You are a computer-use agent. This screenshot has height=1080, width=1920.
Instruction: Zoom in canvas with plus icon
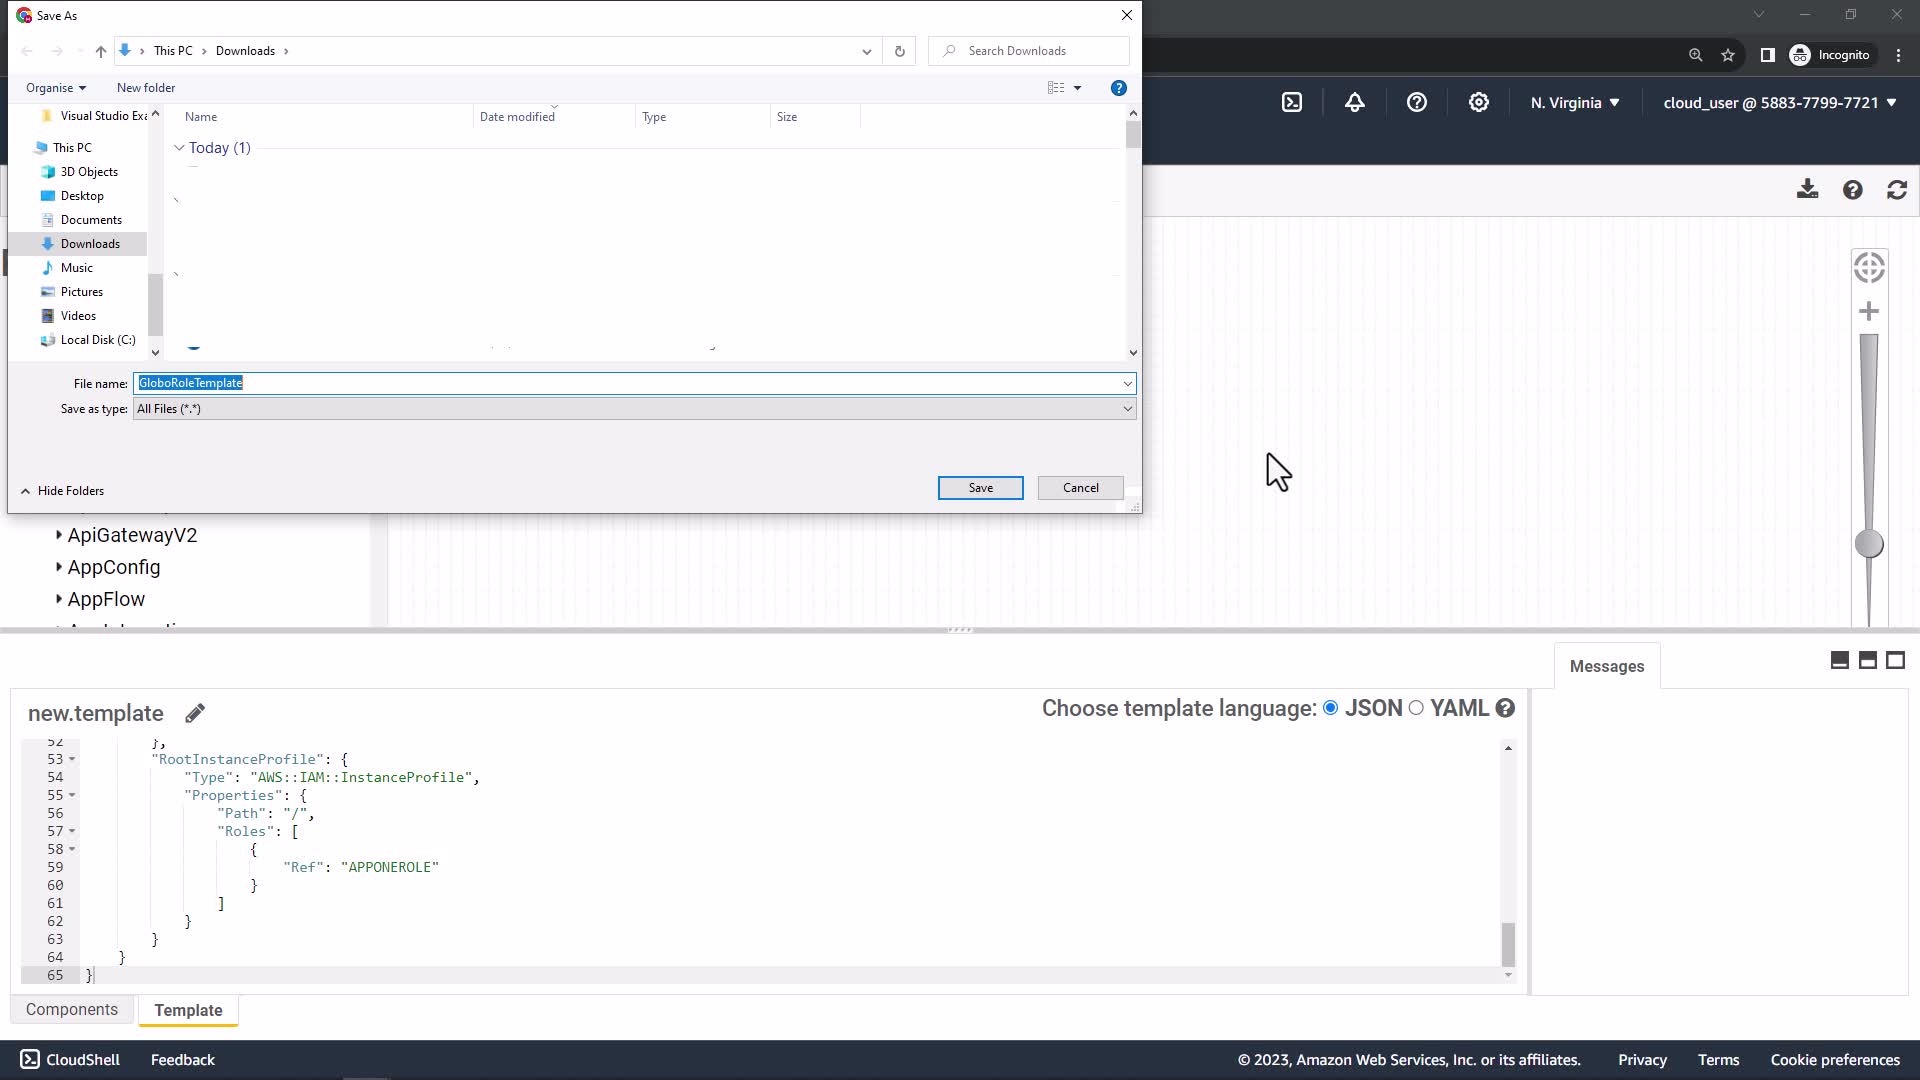coord(1868,312)
